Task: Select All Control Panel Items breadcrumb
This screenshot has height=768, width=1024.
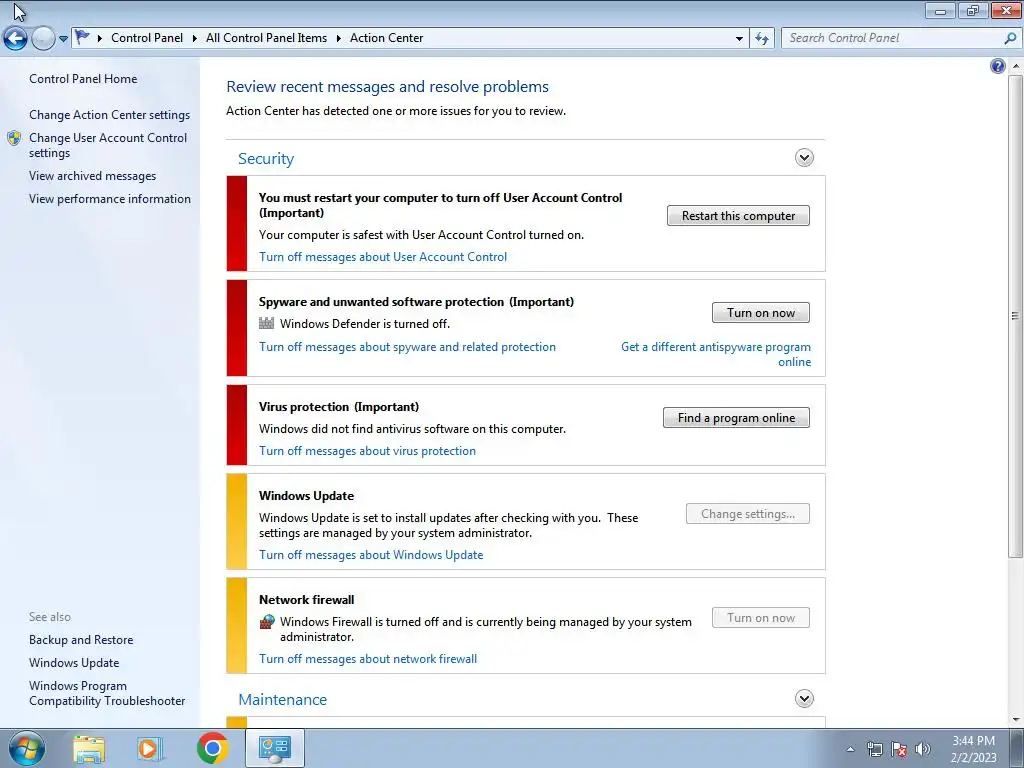Action: (x=266, y=38)
